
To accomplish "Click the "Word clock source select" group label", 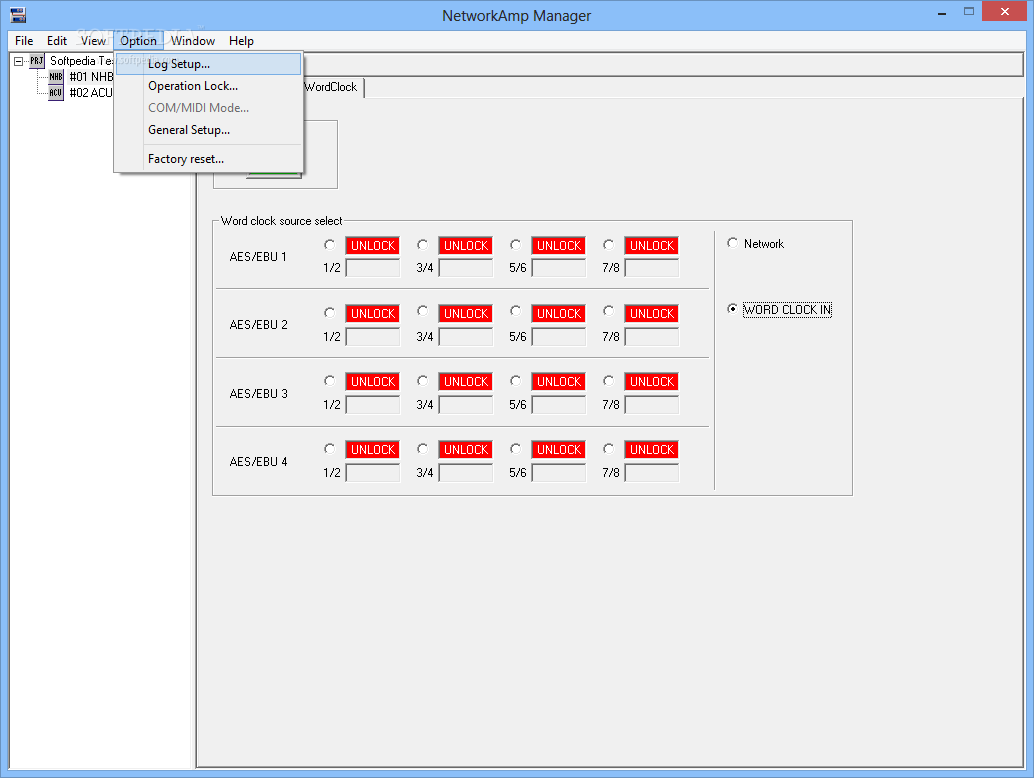I will (x=282, y=221).
